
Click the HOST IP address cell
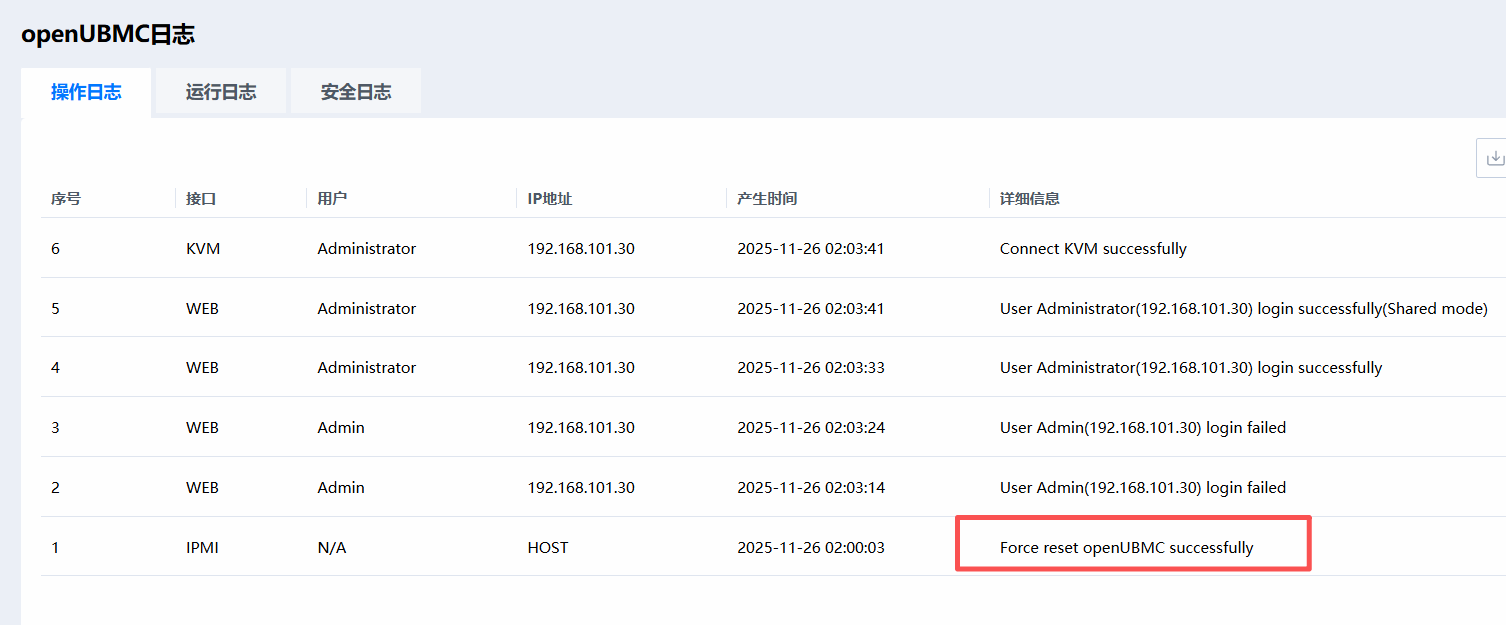click(548, 548)
